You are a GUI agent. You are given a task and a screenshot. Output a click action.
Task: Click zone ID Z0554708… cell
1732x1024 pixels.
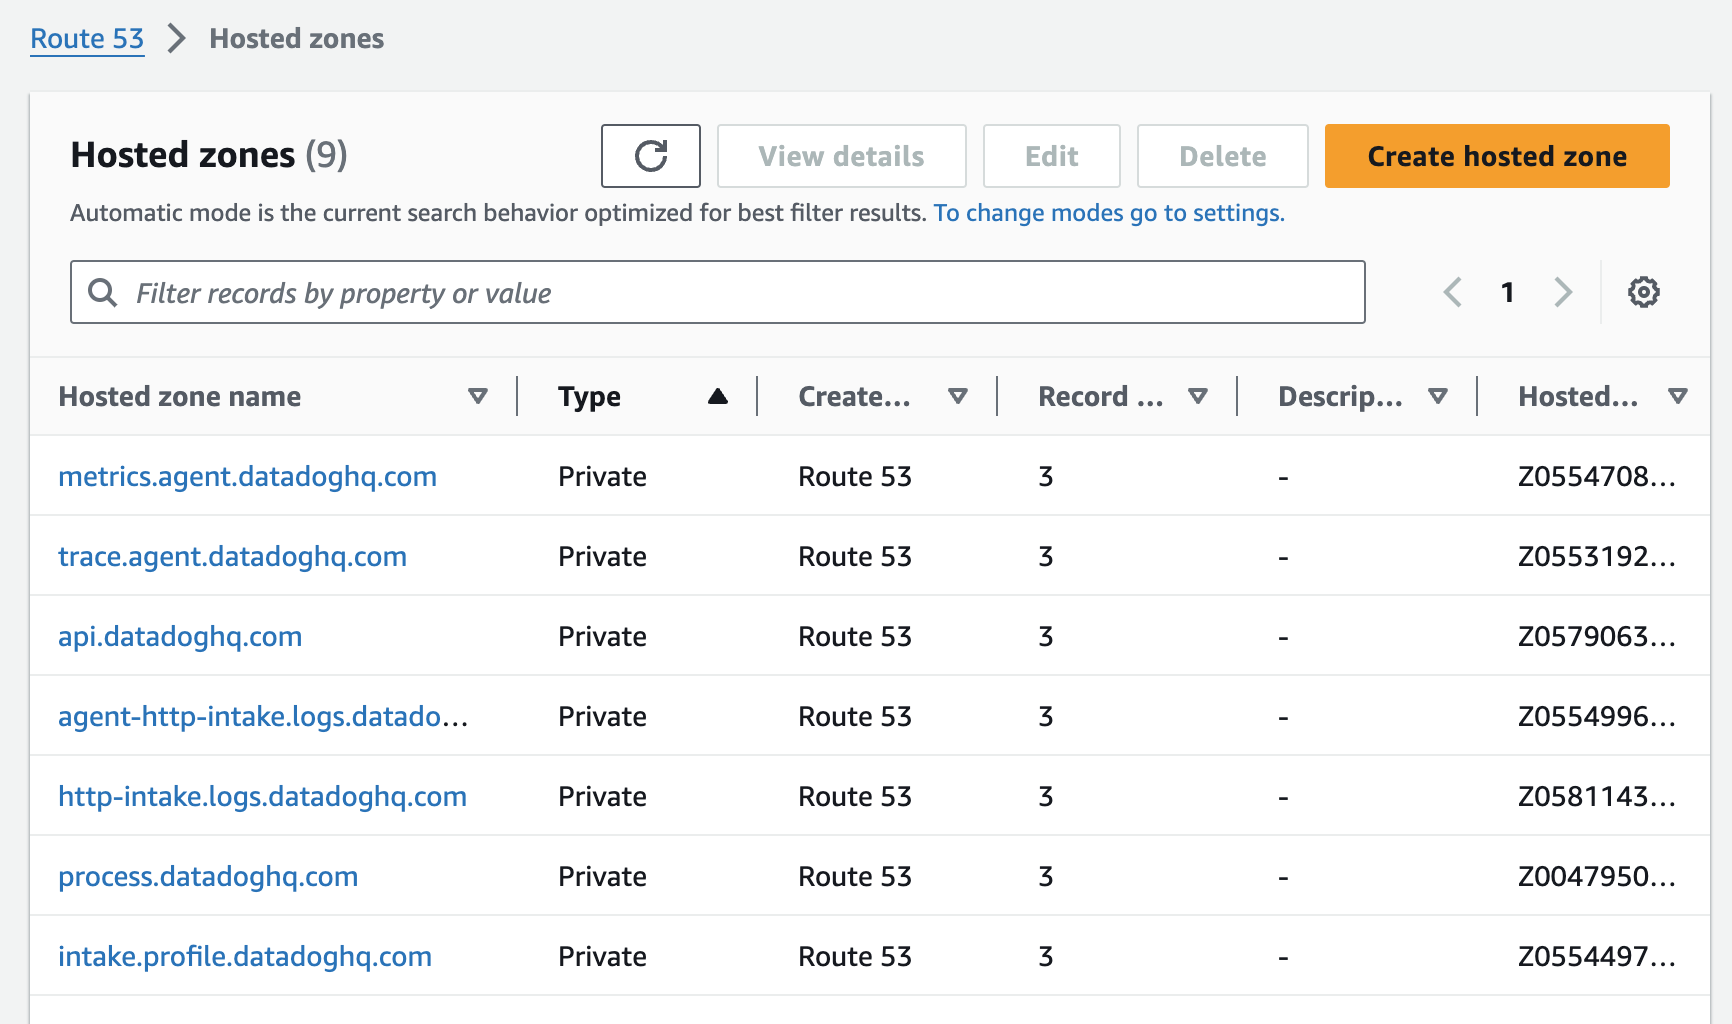[1597, 476]
